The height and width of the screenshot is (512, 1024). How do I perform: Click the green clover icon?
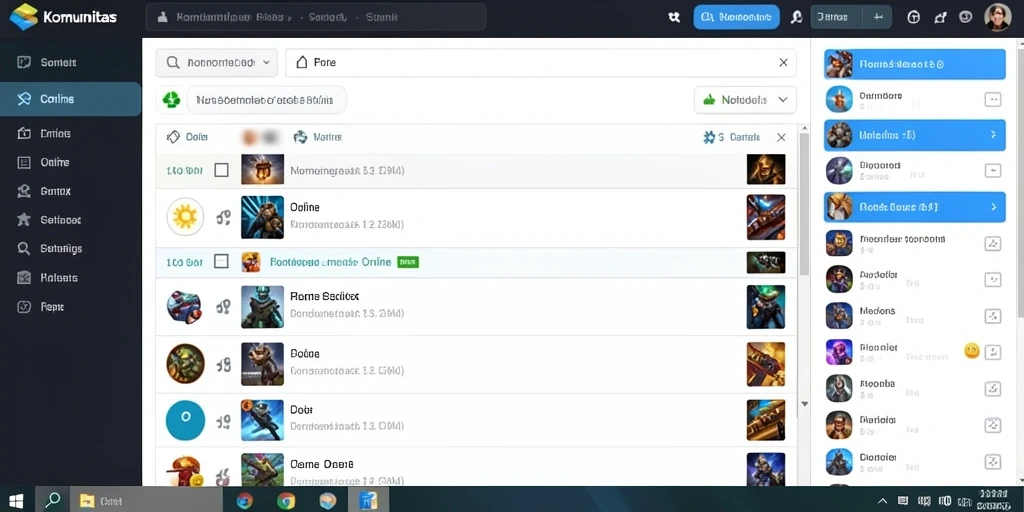[x=171, y=100]
